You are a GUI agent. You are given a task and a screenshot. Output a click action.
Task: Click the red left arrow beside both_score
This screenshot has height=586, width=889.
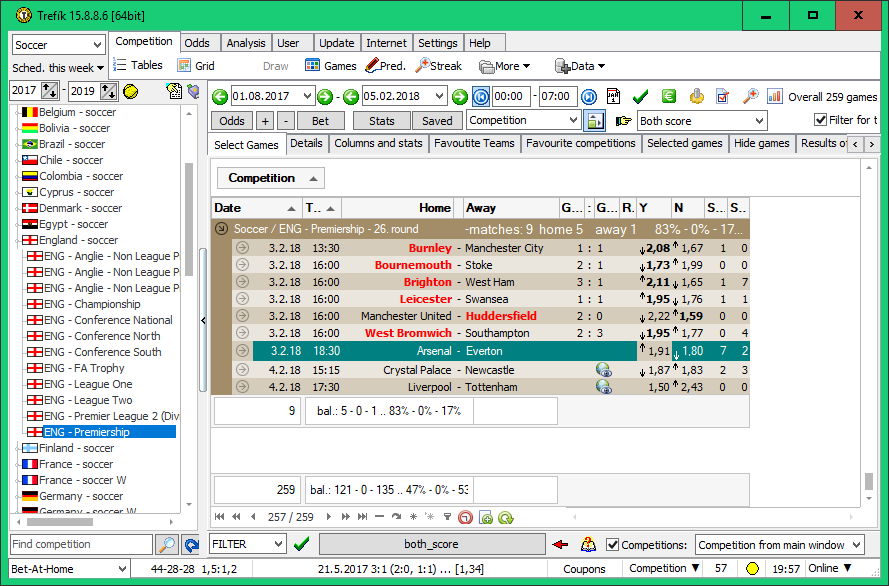[x=560, y=545]
